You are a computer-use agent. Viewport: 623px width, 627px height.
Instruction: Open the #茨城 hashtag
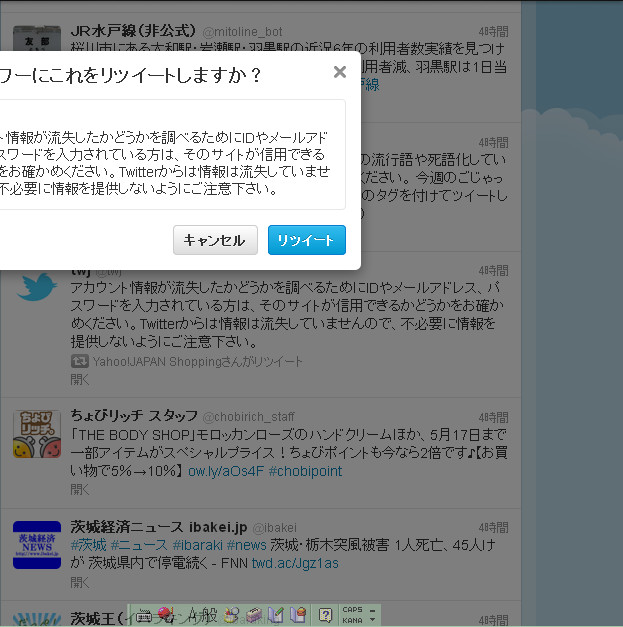(88, 545)
